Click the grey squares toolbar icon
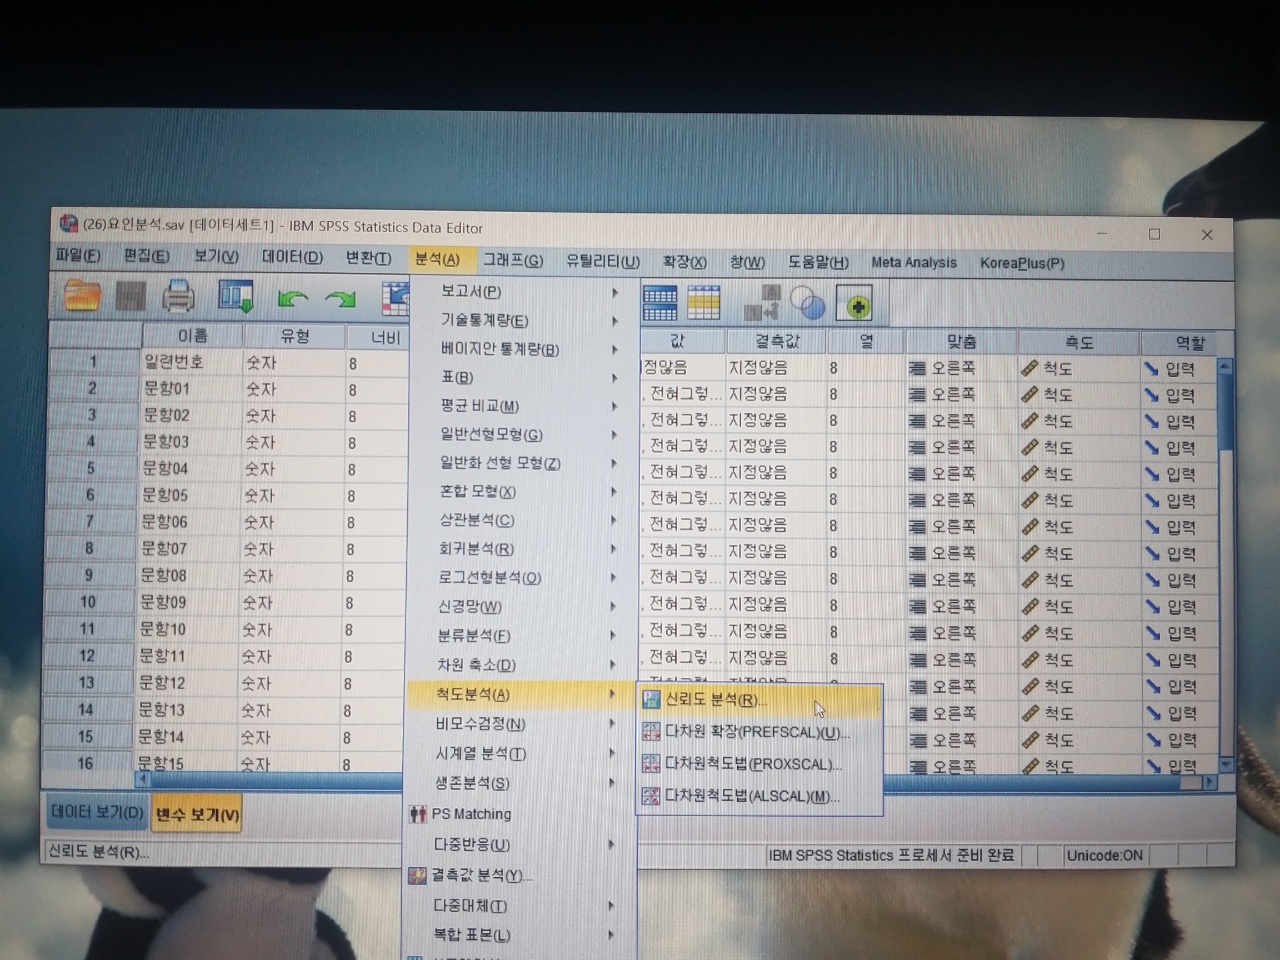 click(x=762, y=302)
